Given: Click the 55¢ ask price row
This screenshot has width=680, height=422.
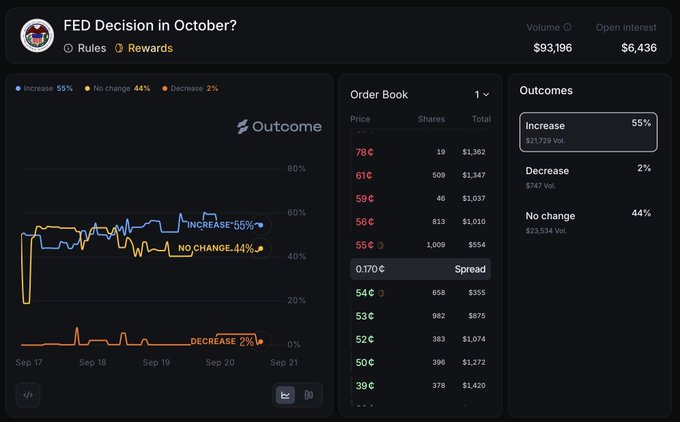Looking at the screenshot, I should click(x=420, y=245).
